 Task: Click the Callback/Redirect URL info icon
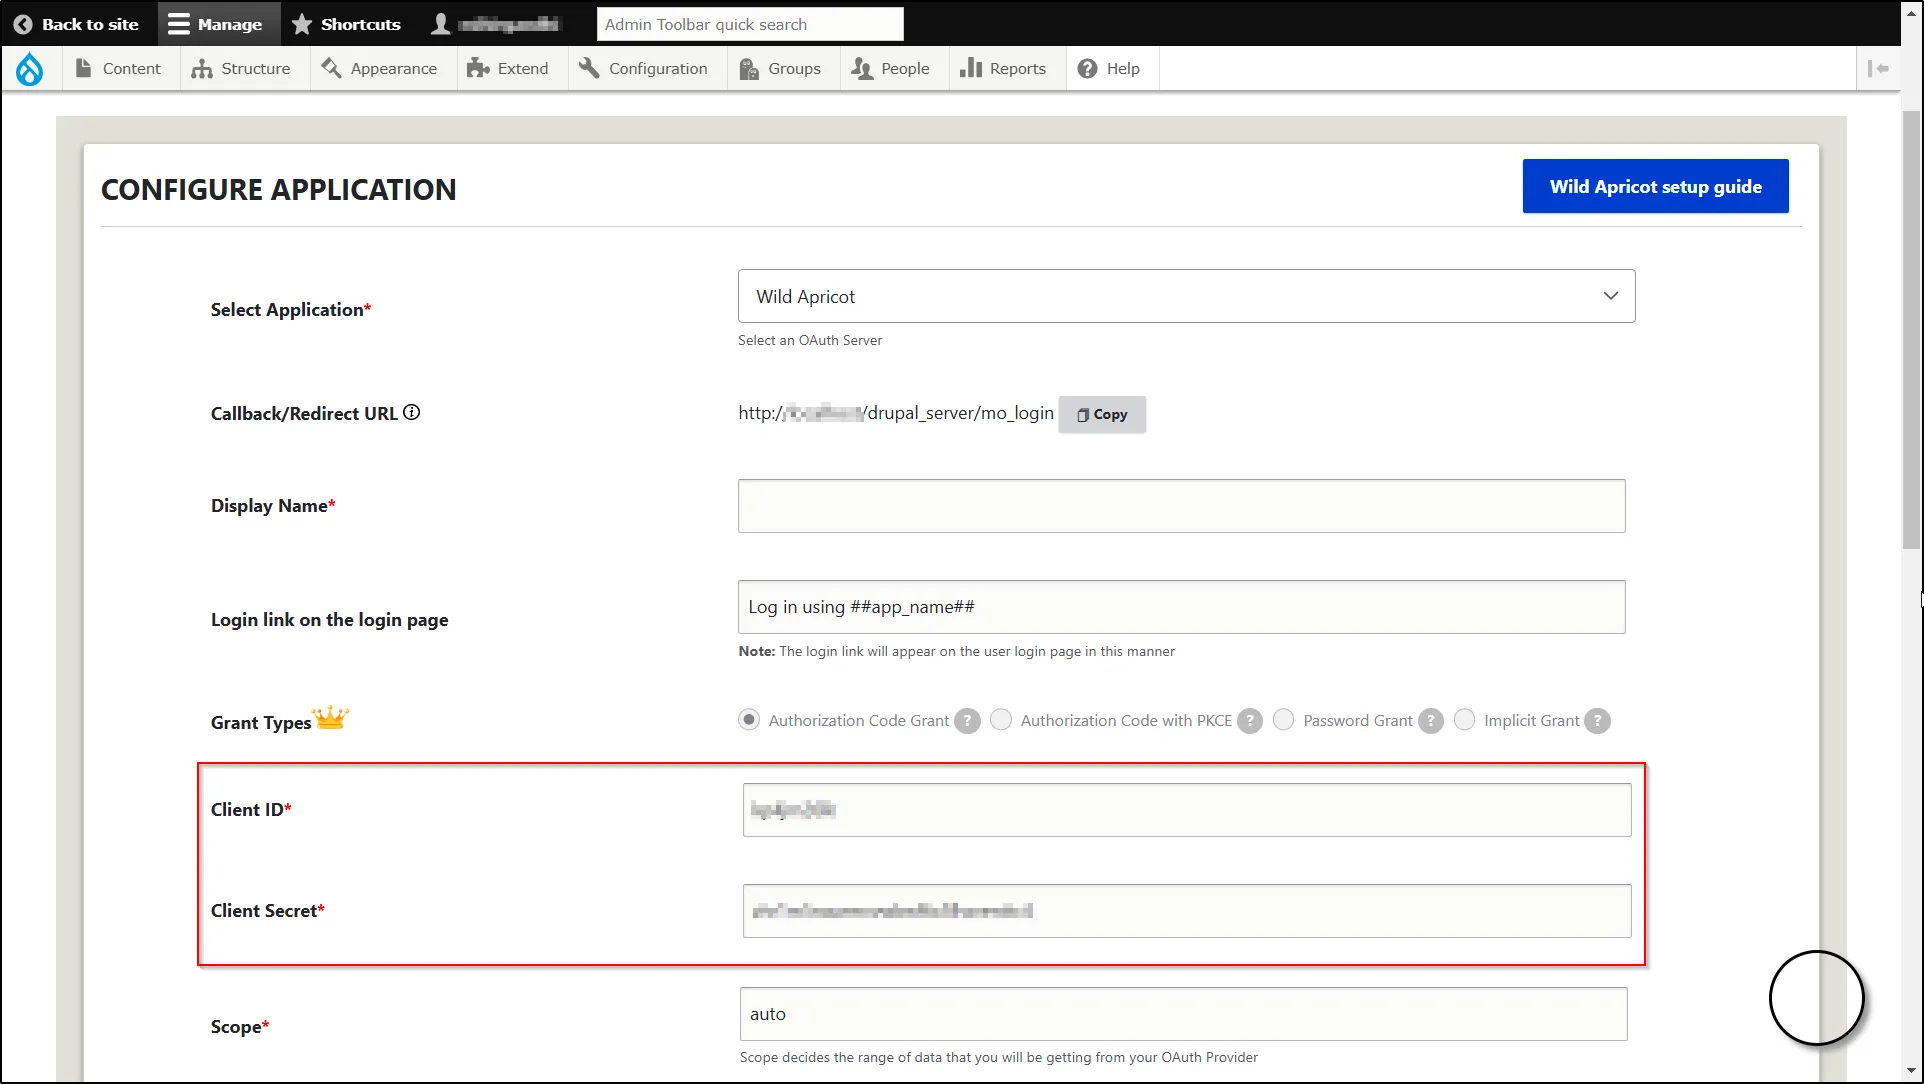point(412,412)
